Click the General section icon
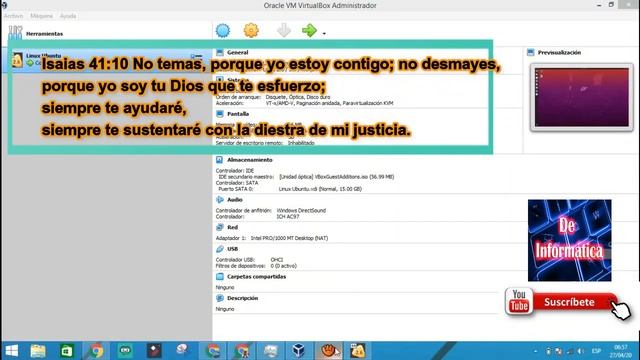 (x=220, y=52)
